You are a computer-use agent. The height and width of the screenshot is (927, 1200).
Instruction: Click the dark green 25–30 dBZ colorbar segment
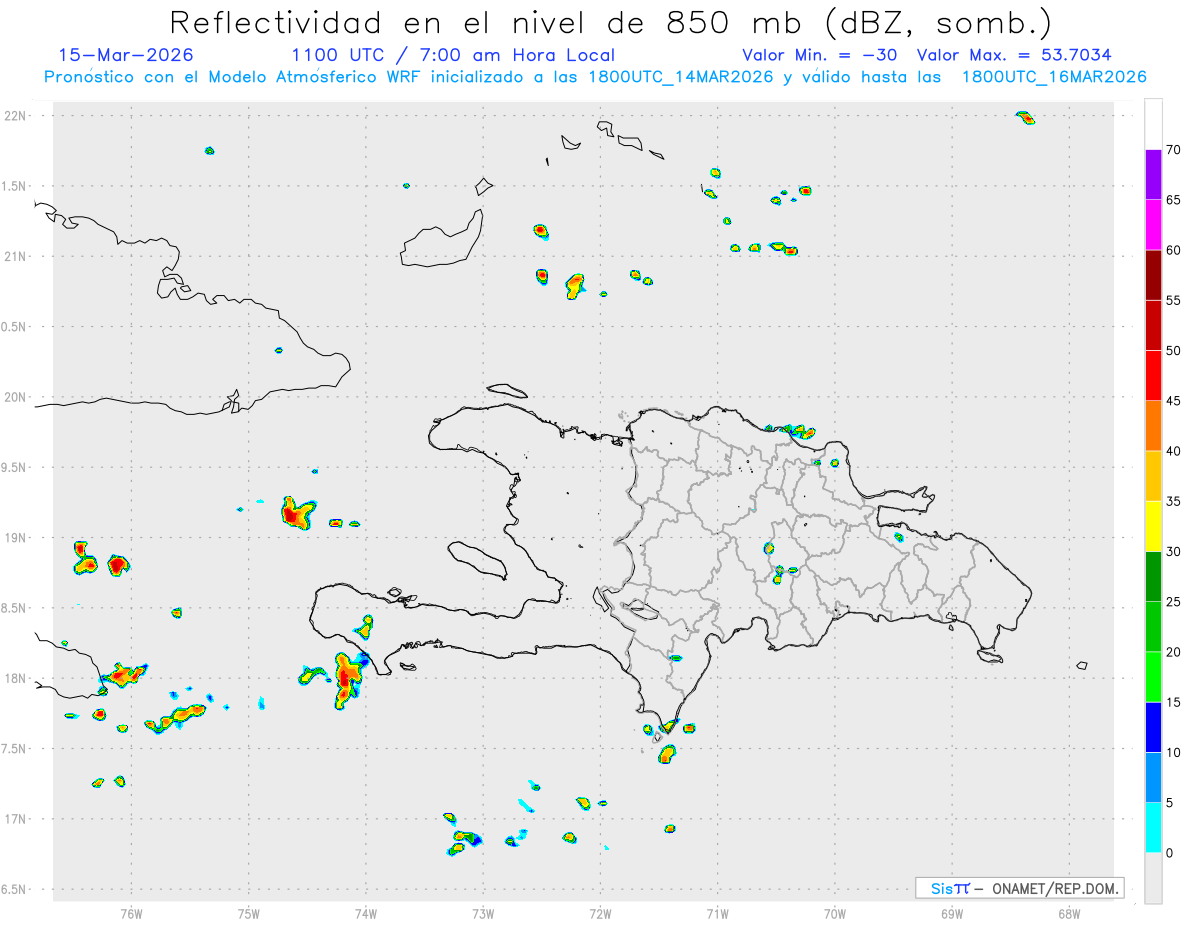point(1153,577)
